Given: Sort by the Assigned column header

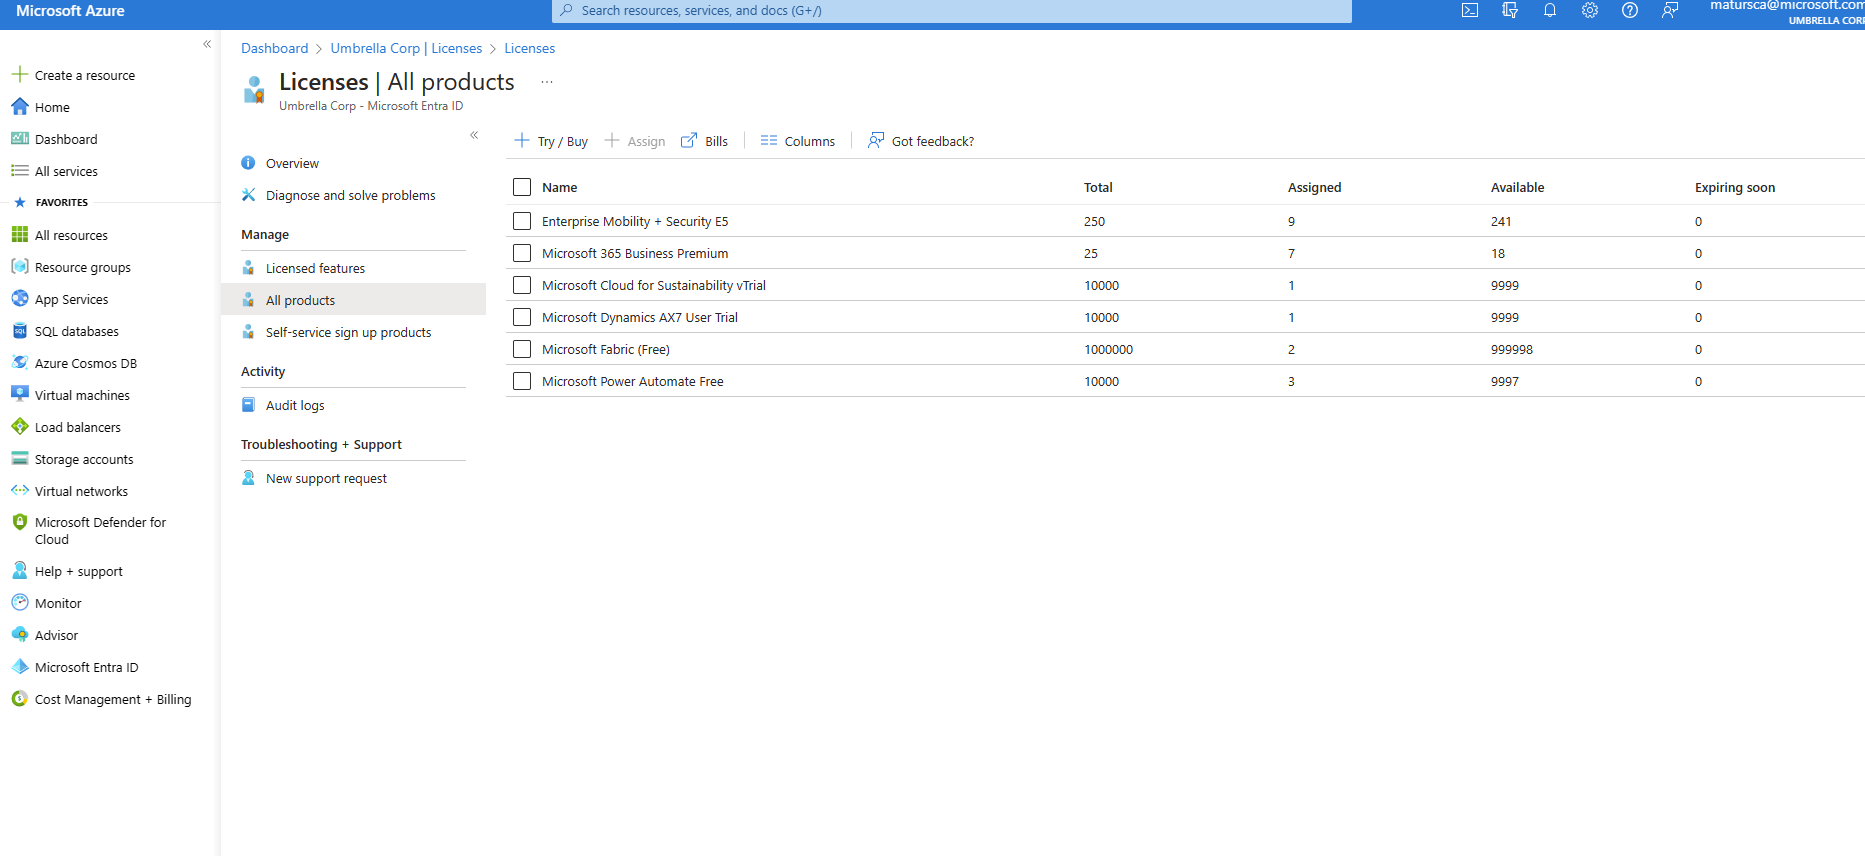Looking at the screenshot, I should 1314,187.
